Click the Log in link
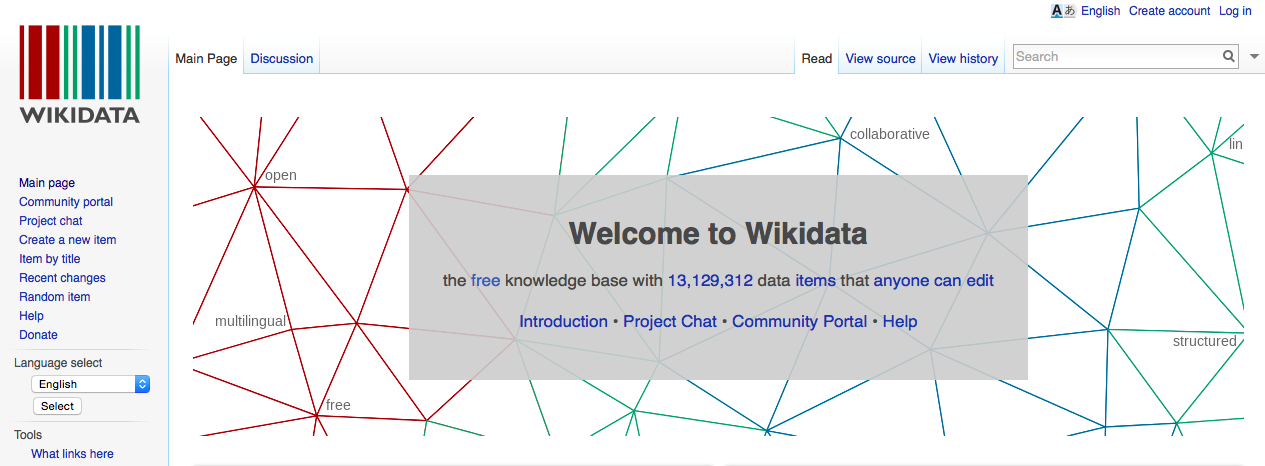The height and width of the screenshot is (466, 1265). (x=1235, y=11)
